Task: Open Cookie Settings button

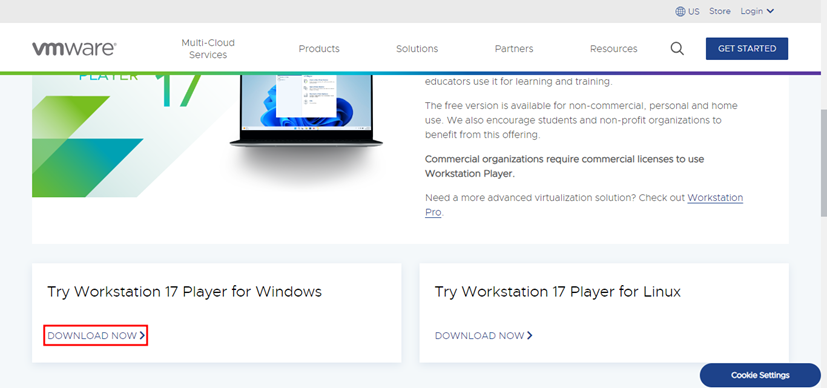Action: [760, 375]
